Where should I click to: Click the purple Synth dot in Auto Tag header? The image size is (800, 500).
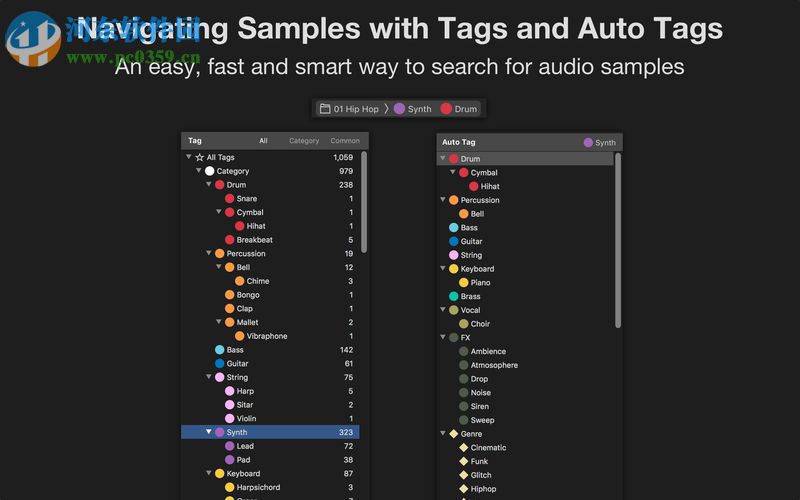588,142
